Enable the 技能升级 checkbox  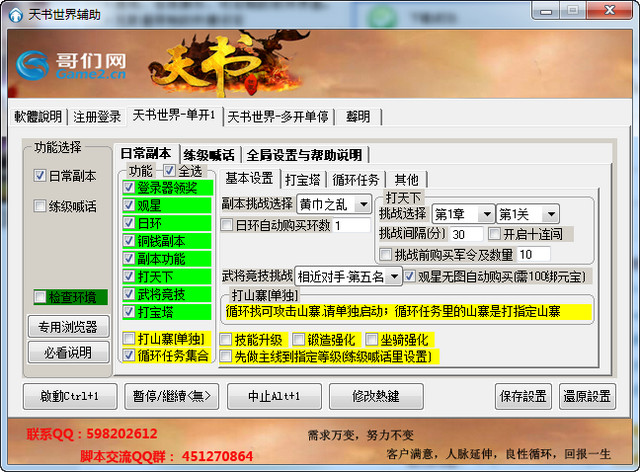click(226, 340)
